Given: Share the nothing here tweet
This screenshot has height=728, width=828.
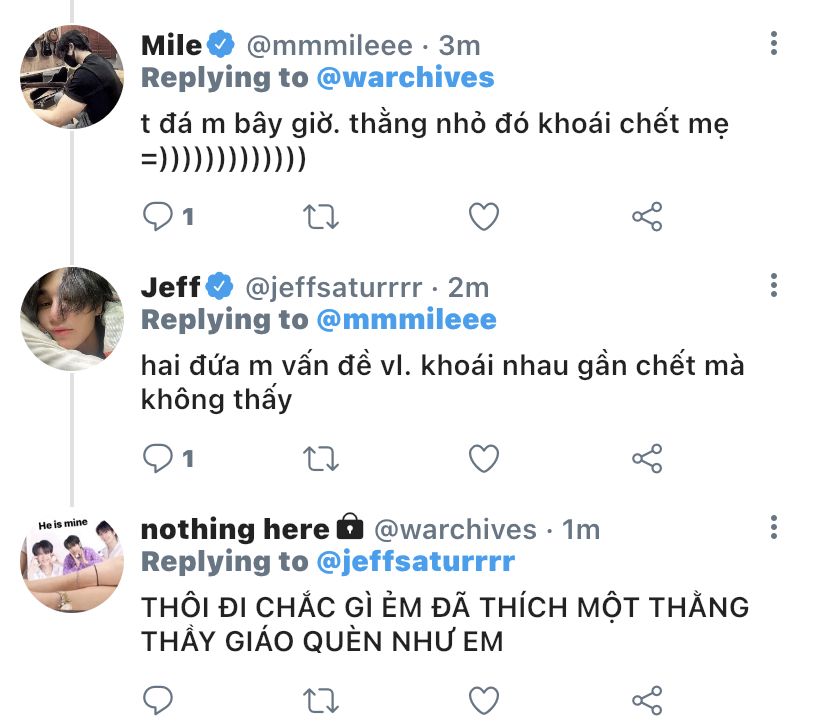Looking at the screenshot, I should 647,699.
